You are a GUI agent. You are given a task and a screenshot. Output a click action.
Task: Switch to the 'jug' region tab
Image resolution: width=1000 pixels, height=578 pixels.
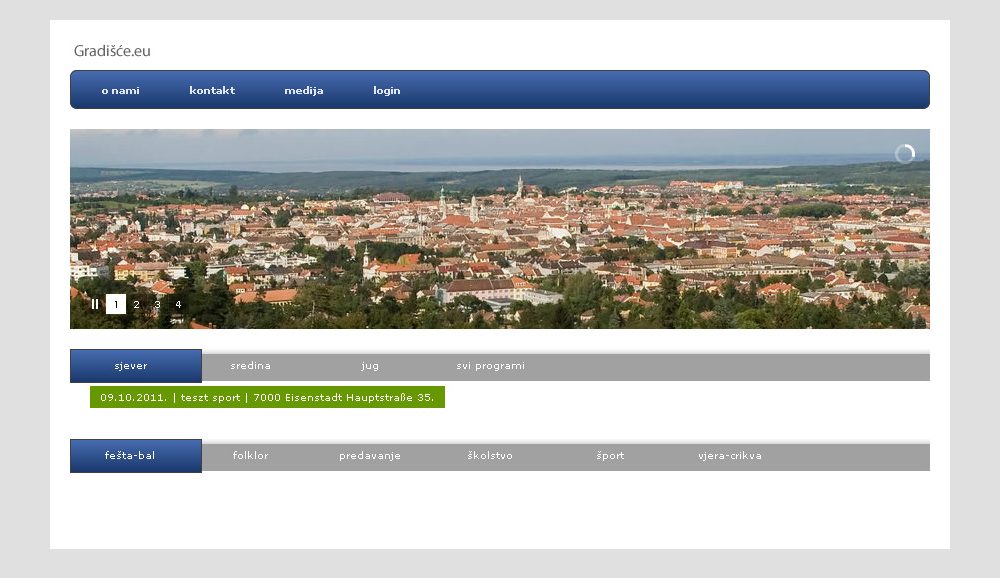[x=370, y=366]
